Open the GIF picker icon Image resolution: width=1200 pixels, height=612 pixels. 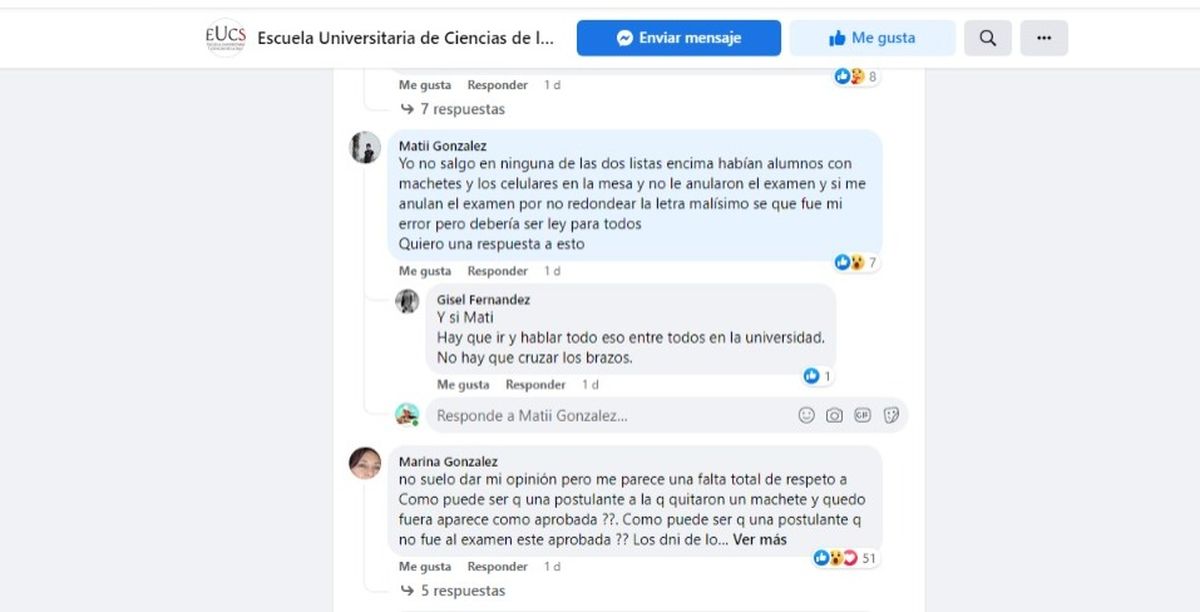pyautogui.click(x=863, y=415)
